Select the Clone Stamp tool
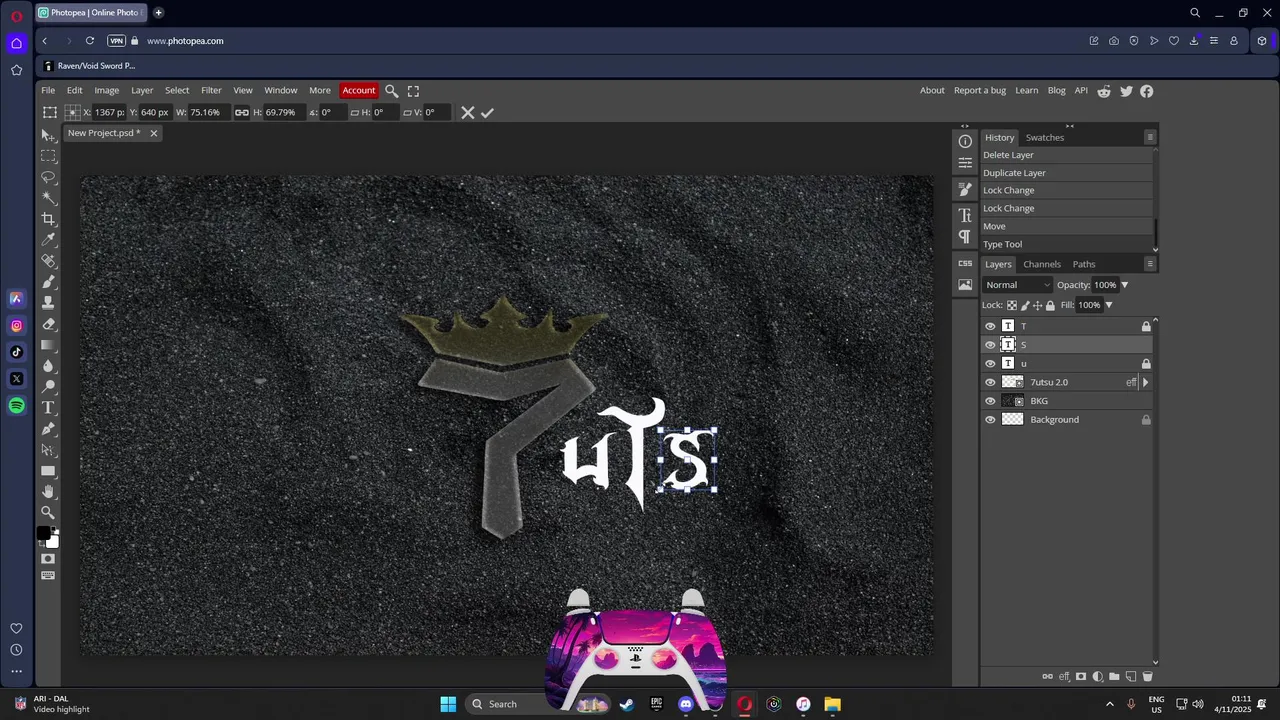Image resolution: width=1280 pixels, height=720 pixels. tap(48, 303)
